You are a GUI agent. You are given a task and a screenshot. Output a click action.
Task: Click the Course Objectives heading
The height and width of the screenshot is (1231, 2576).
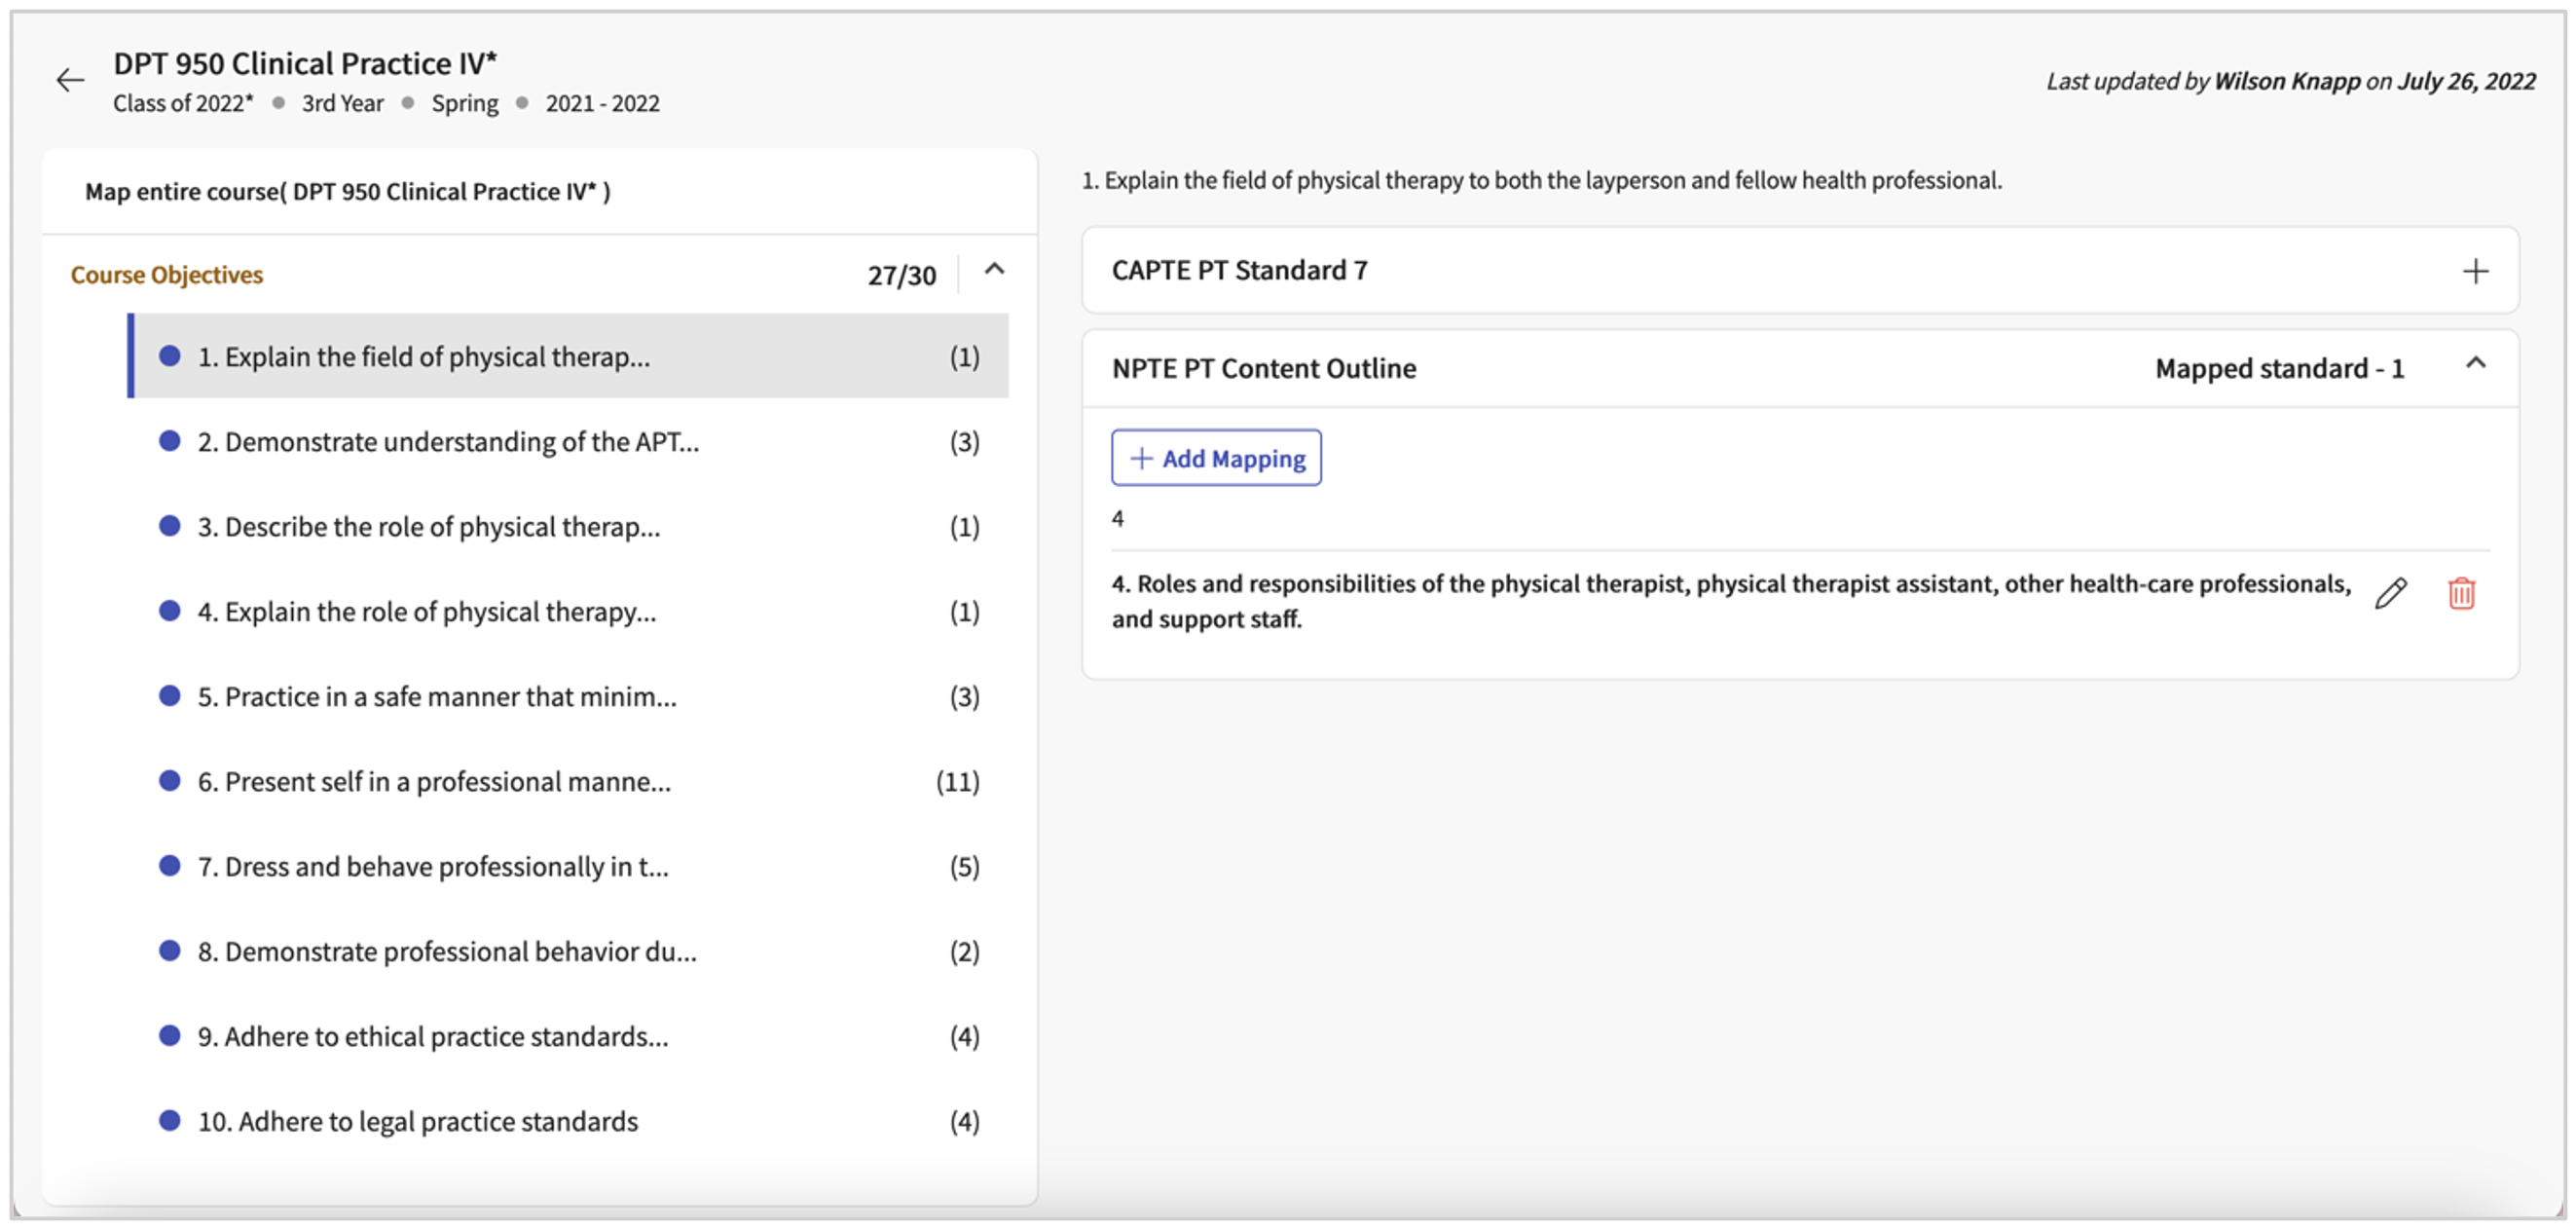click(x=167, y=275)
